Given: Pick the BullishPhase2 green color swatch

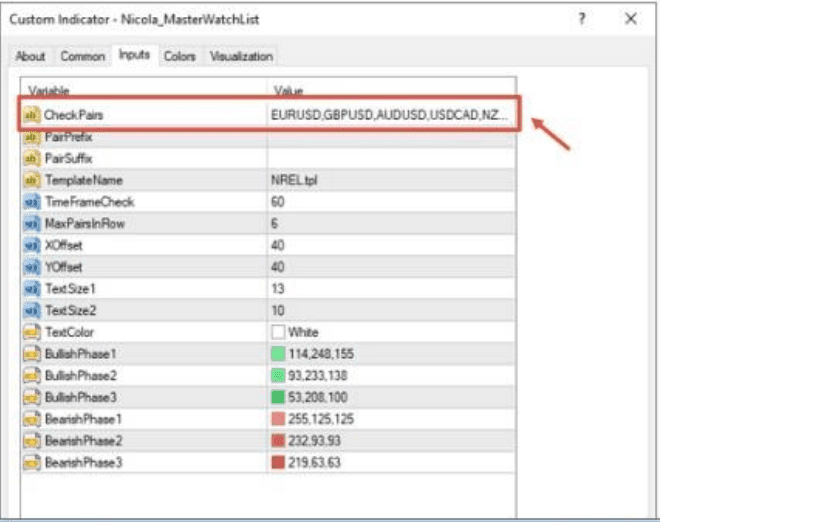Looking at the screenshot, I should 278,375.
